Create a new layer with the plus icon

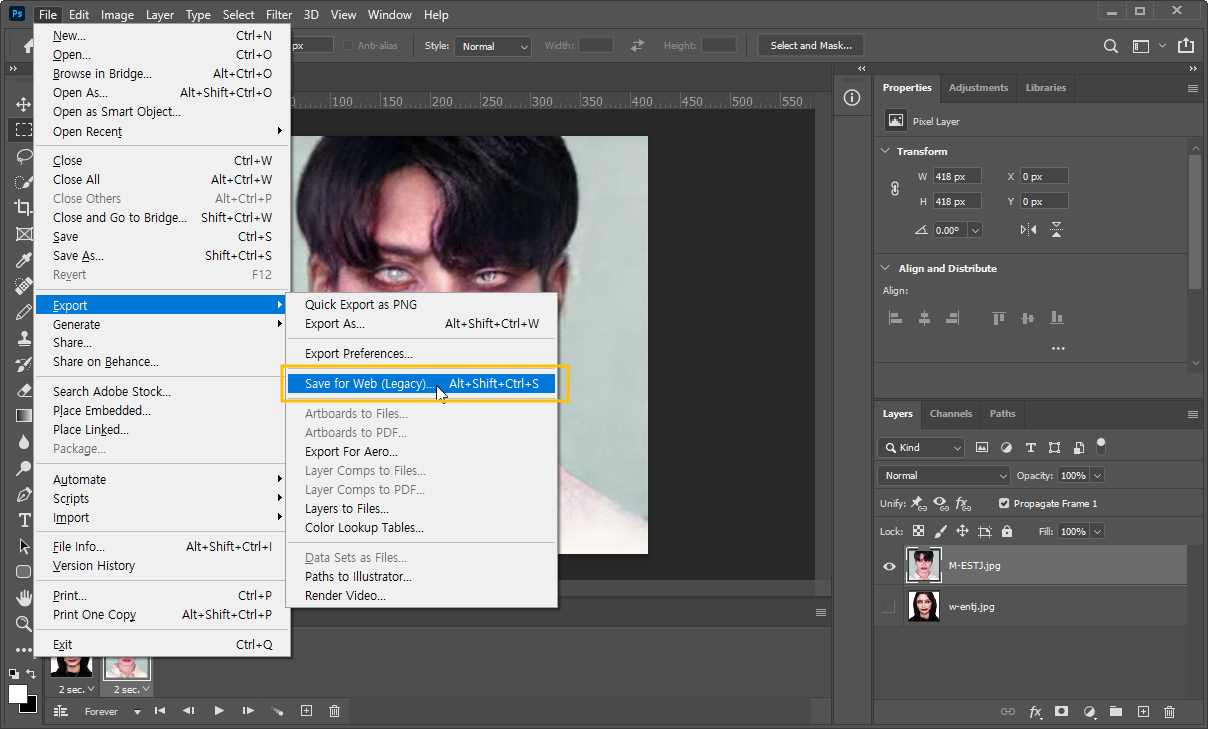point(1143,711)
